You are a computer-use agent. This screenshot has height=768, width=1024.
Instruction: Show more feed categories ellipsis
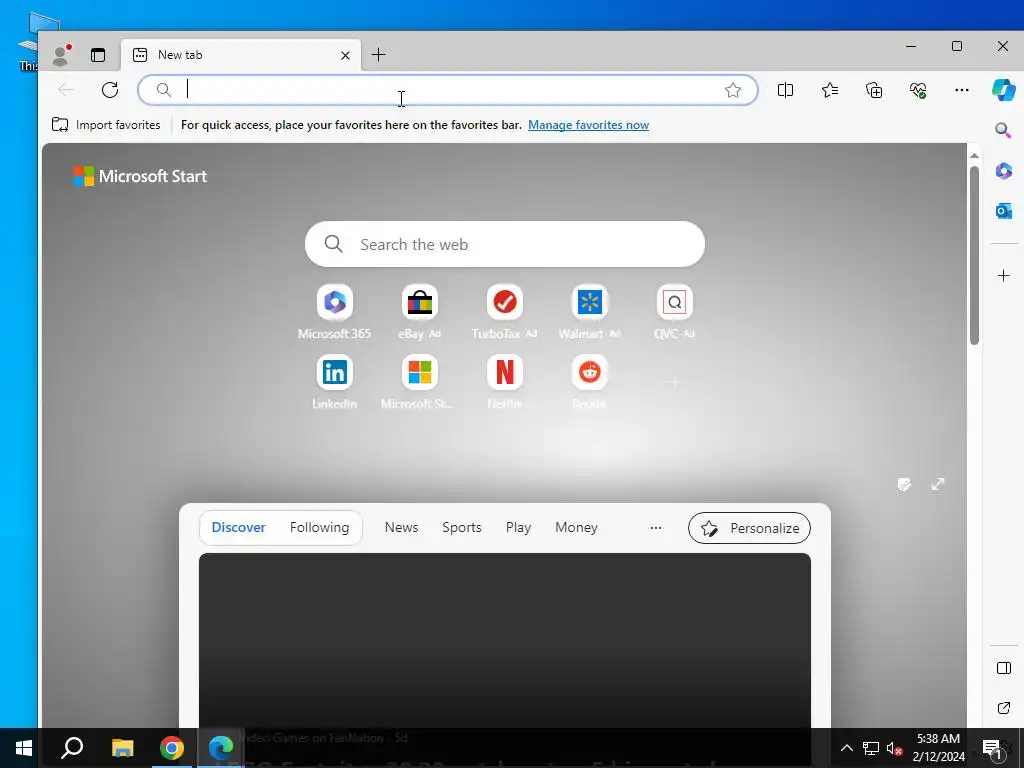pos(656,528)
